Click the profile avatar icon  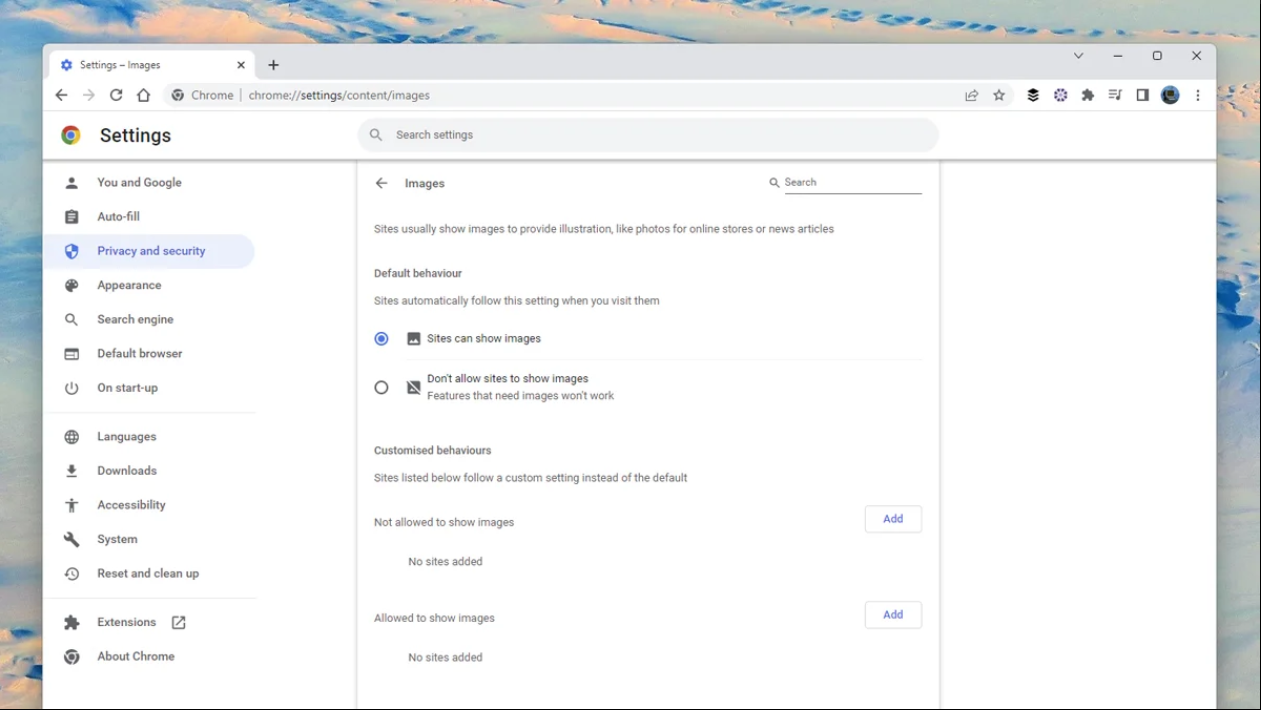1170,95
